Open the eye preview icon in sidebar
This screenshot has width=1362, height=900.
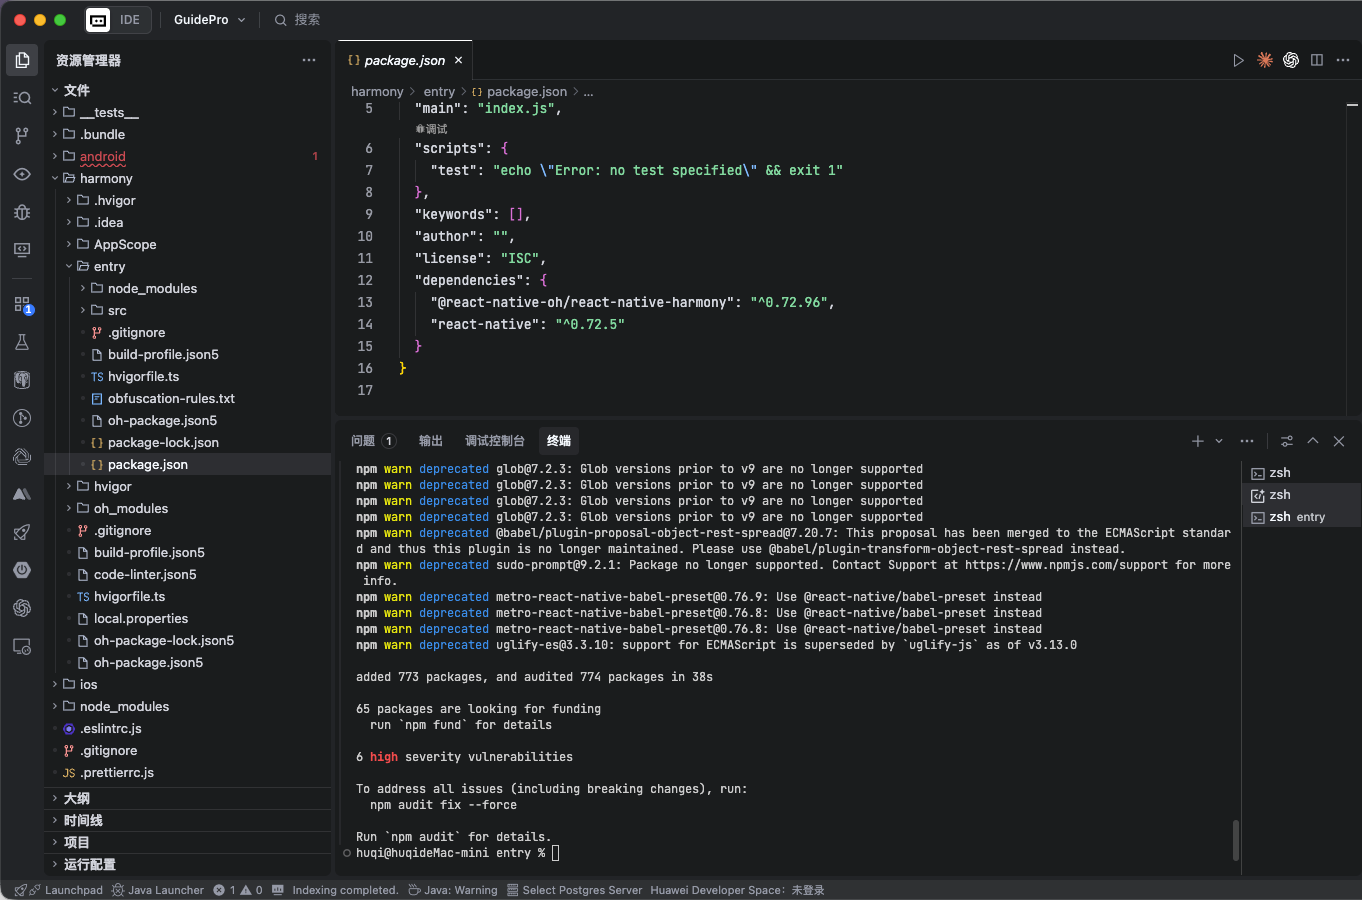coord(22,174)
